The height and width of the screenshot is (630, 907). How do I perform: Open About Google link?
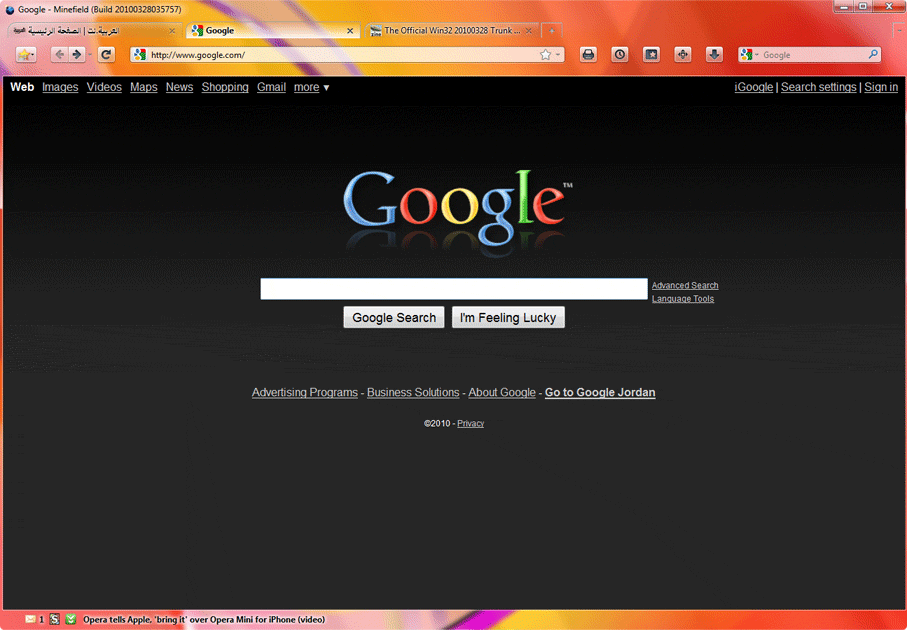click(x=502, y=392)
